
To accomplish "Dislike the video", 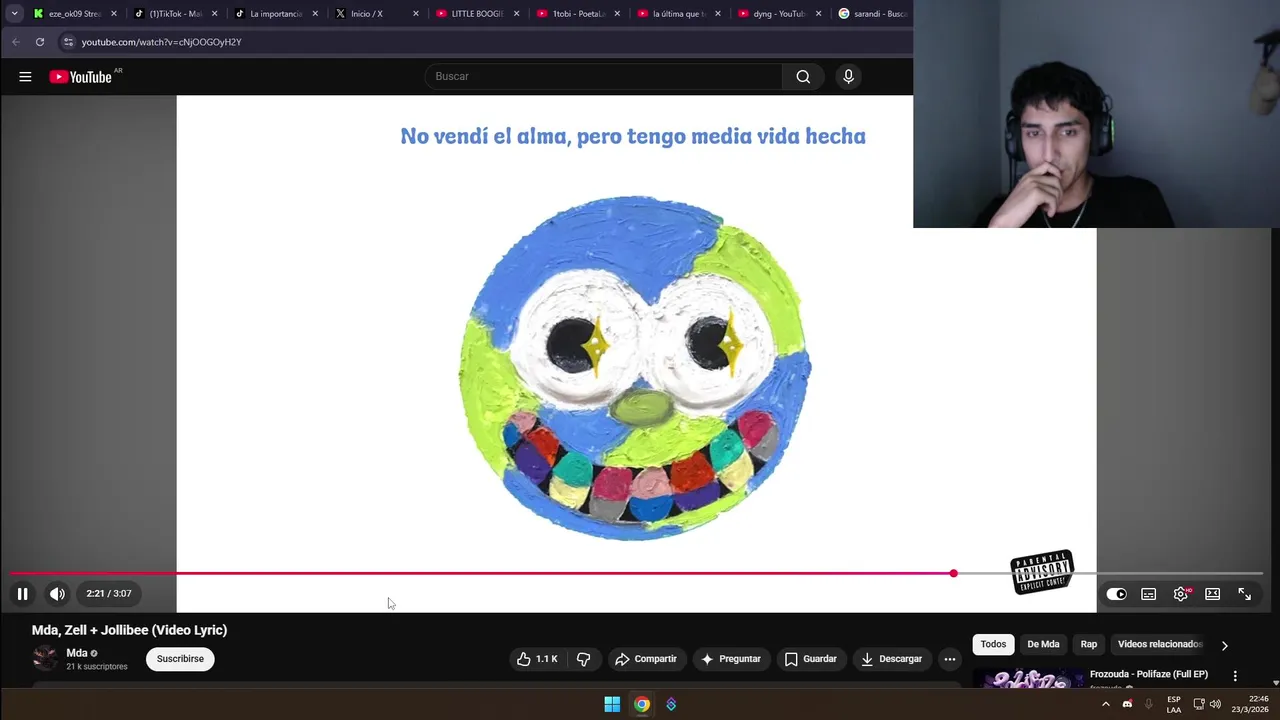I will [583, 659].
